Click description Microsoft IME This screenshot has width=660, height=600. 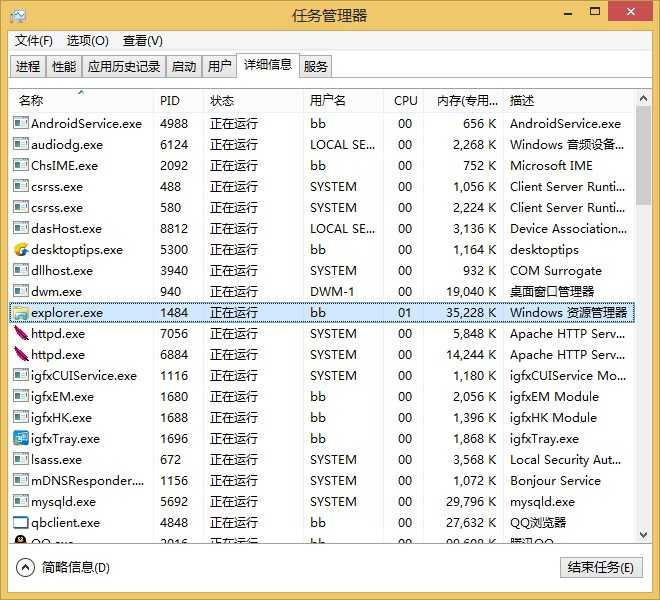tap(551, 165)
